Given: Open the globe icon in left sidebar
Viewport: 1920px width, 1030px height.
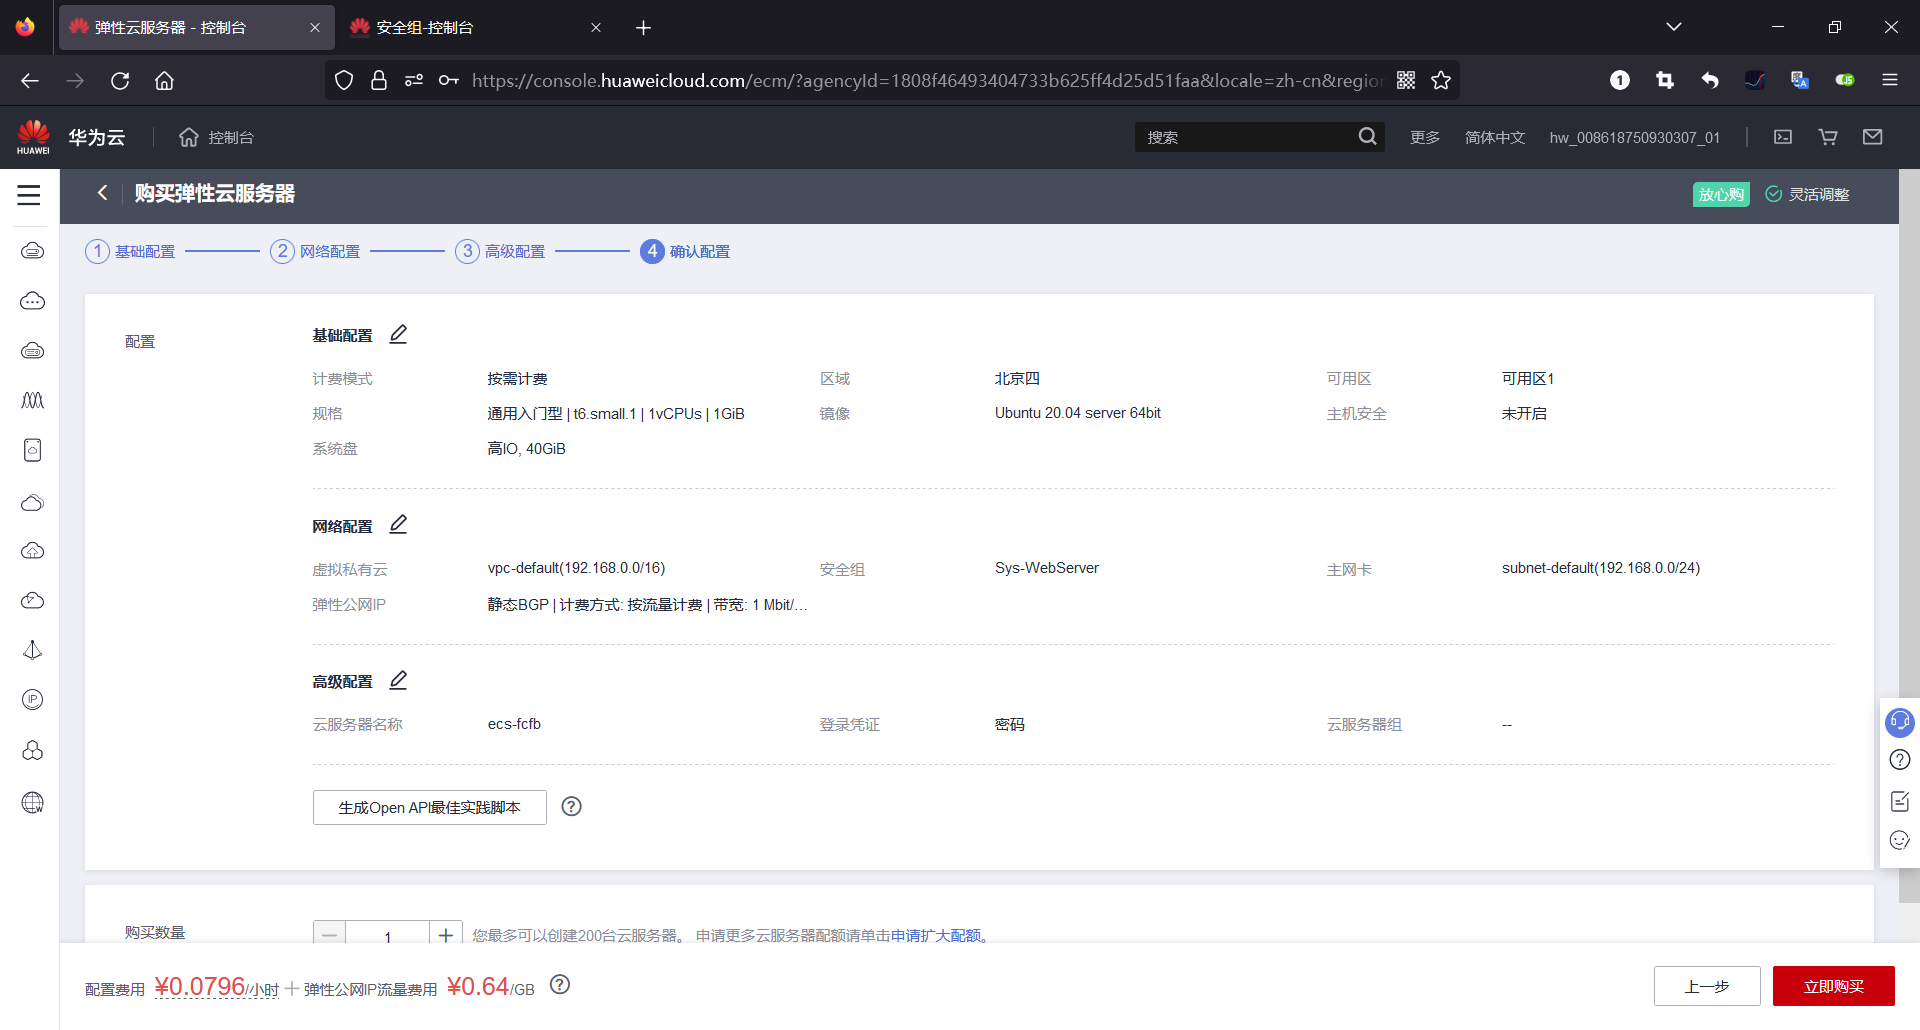Looking at the screenshot, I should (33, 802).
